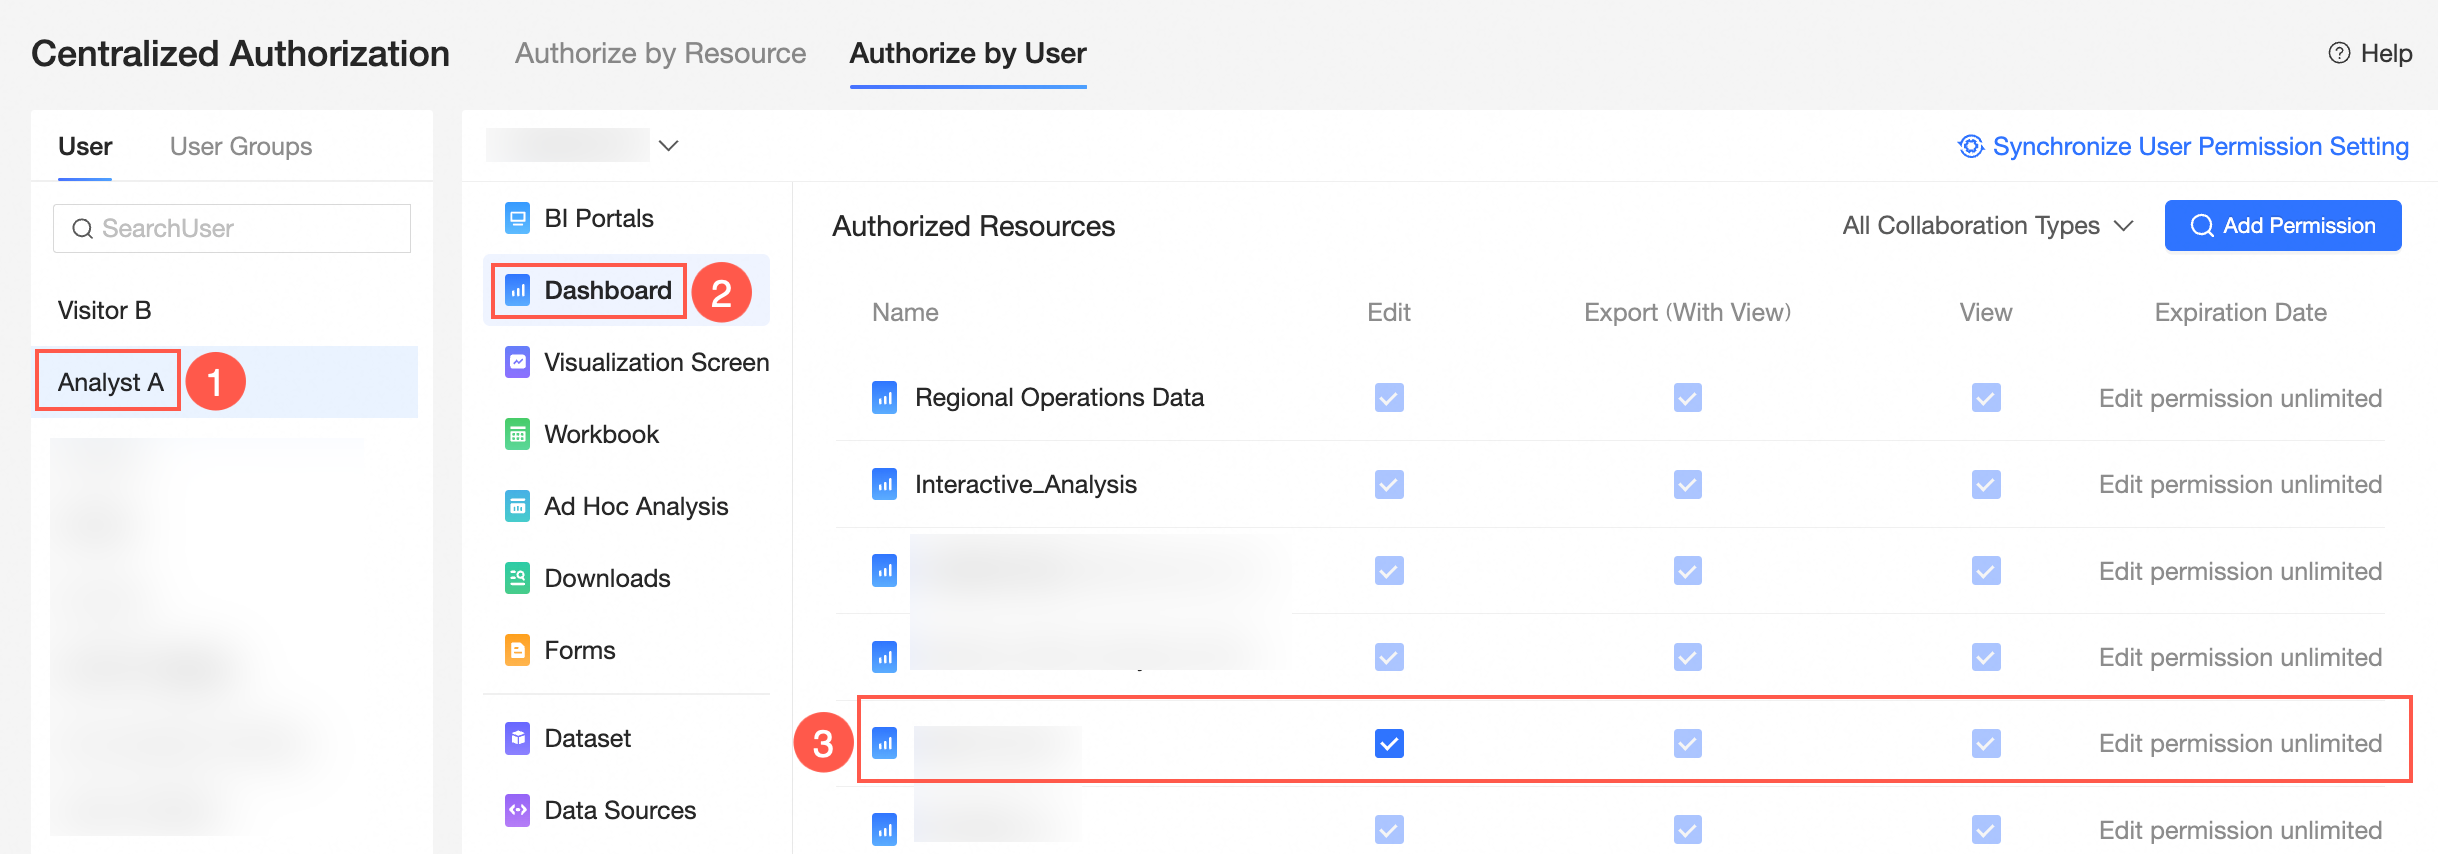Click the Visualization Screen icon

pos(517,362)
